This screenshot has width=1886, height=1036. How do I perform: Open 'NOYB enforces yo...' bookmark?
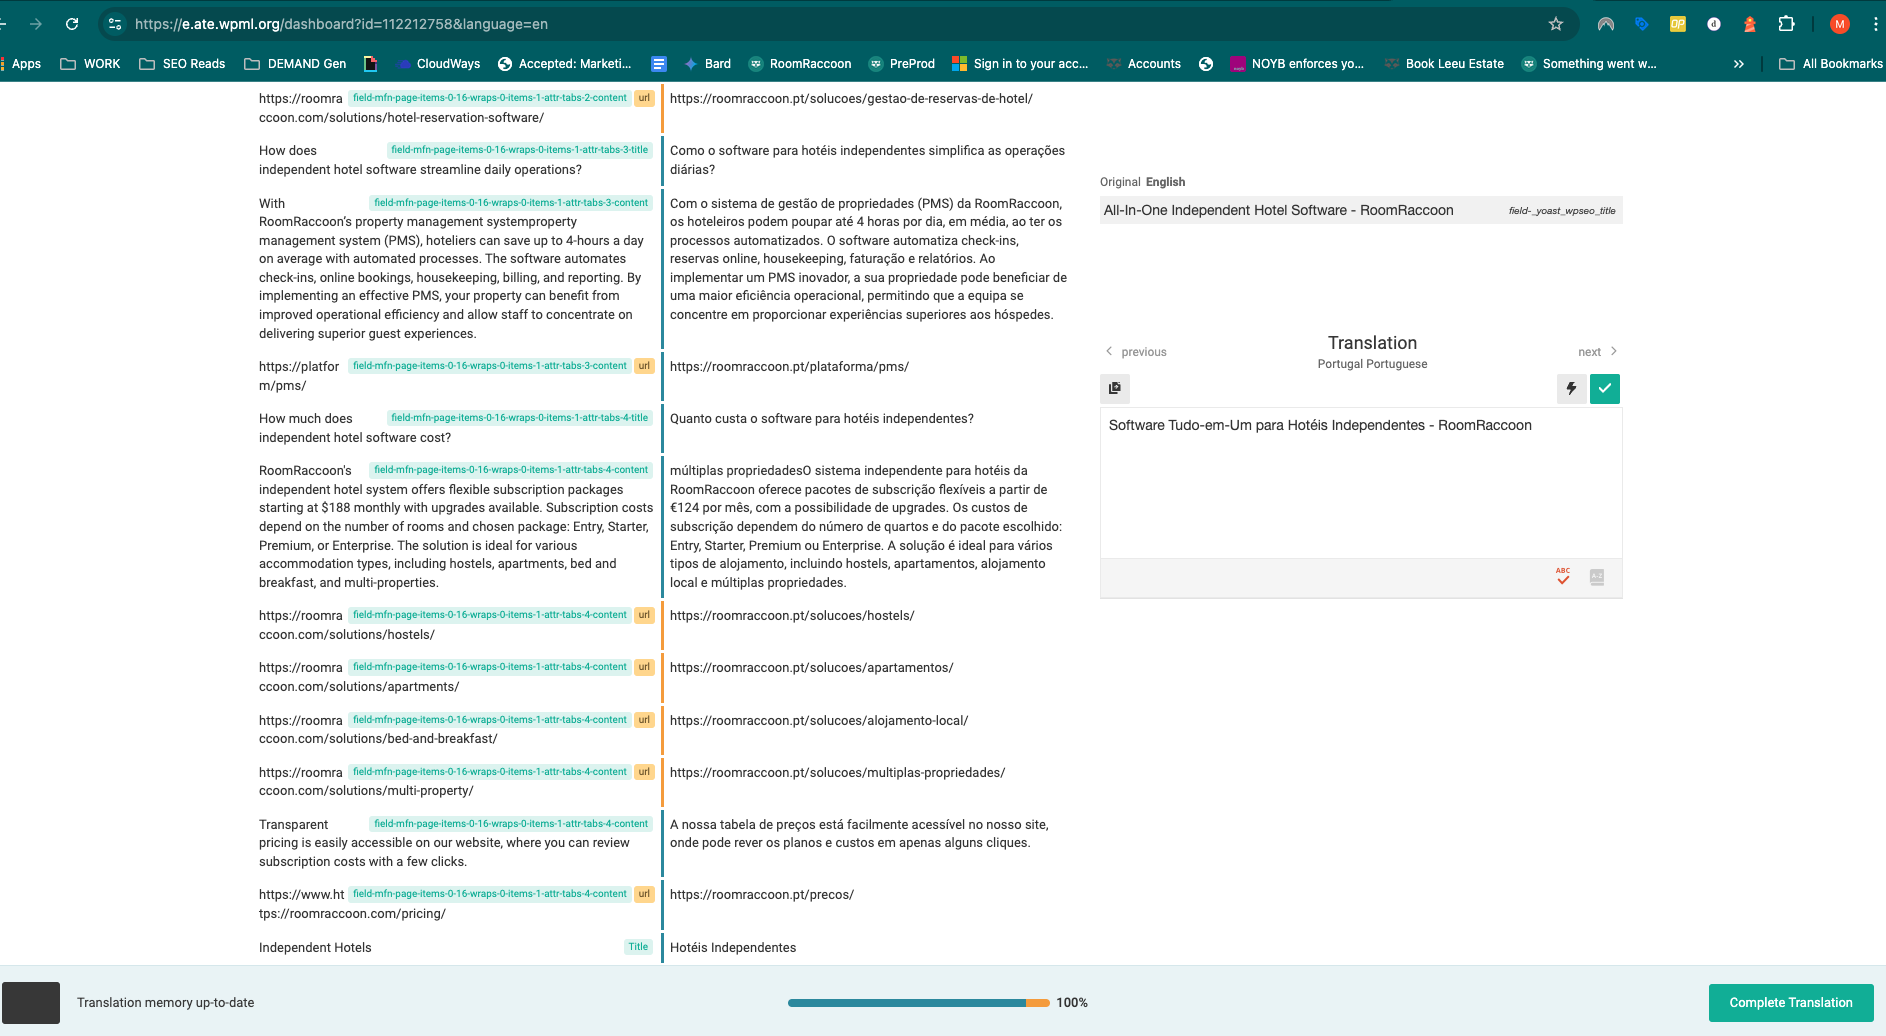(x=1297, y=64)
